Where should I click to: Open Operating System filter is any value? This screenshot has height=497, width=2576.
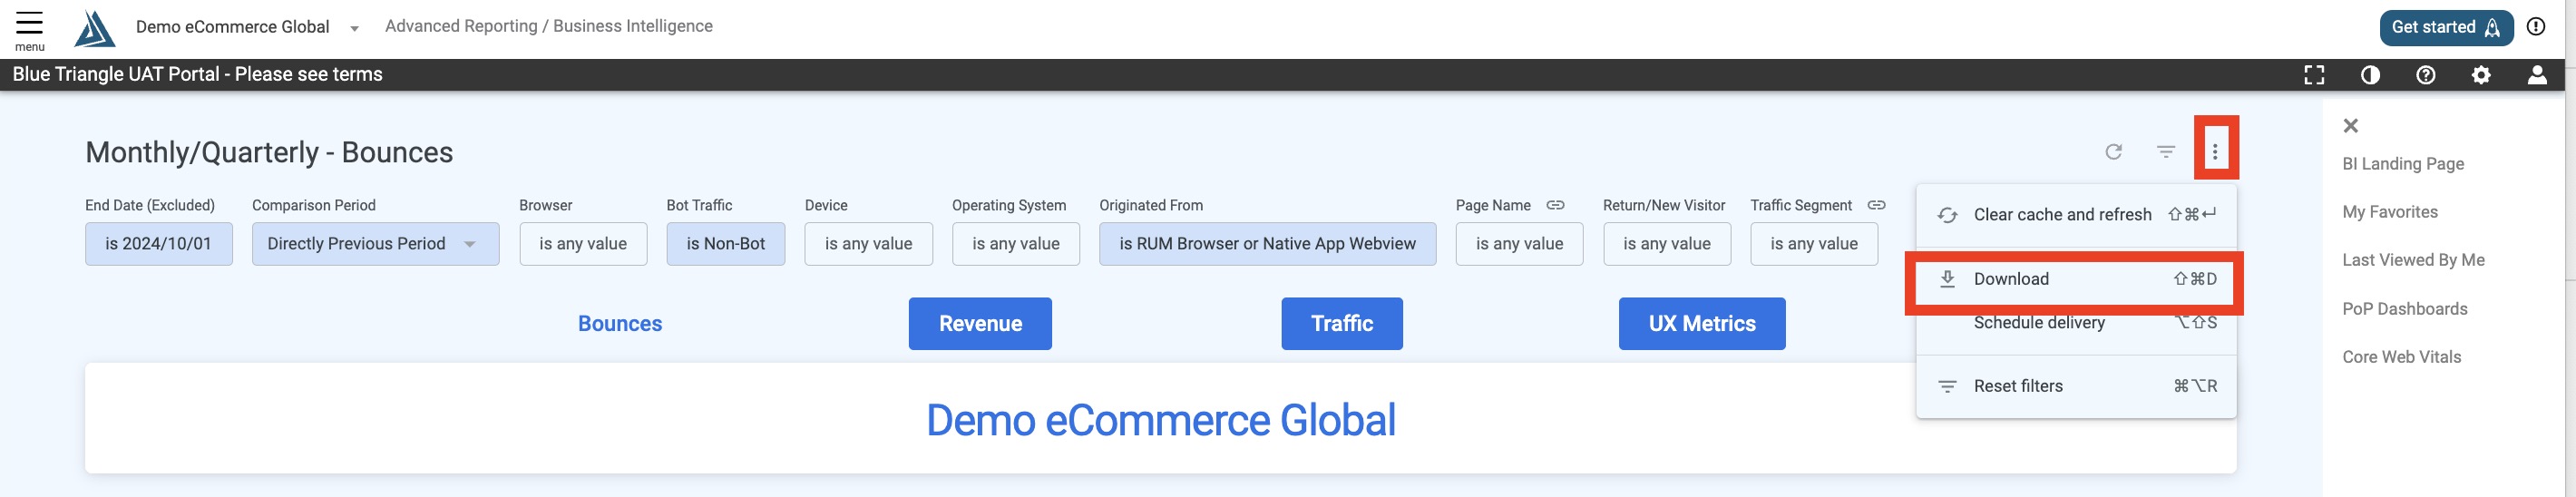(x=1015, y=244)
